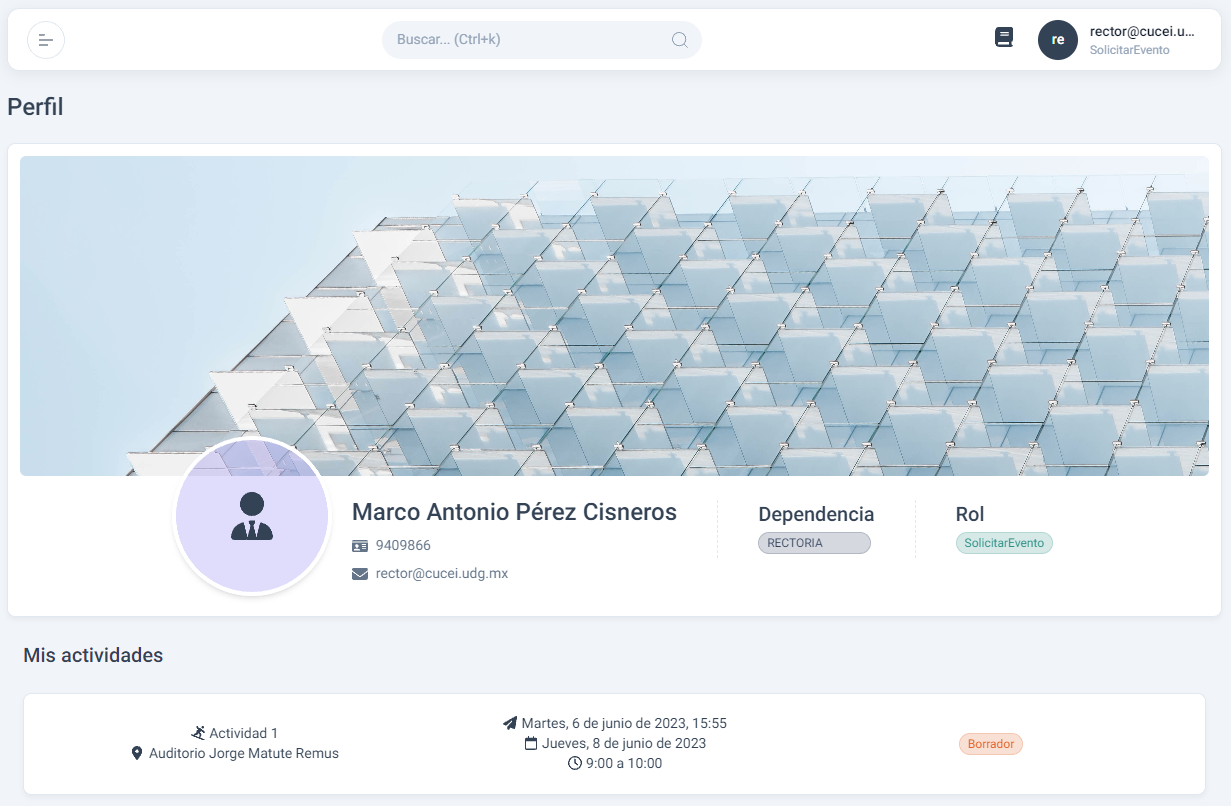Screen dimensions: 1231x806
Task: Click the Borrador status badge
Action: pos(990,744)
